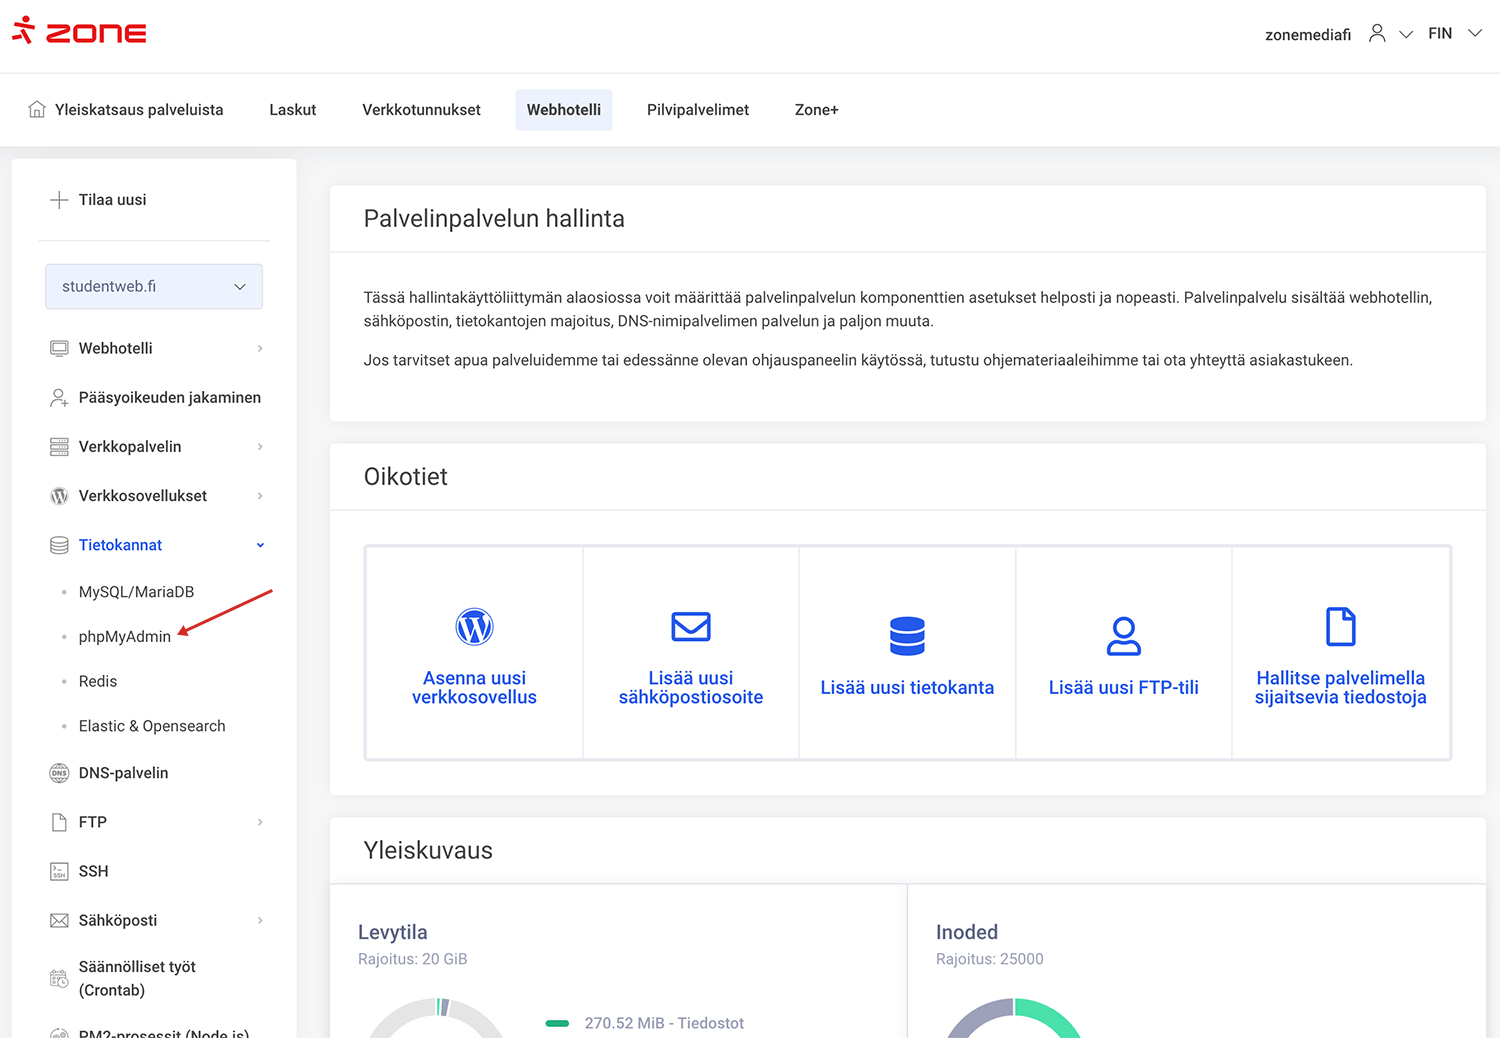Image resolution: width=1500 pixels, height=1038 pixels.
Task: Open phpMyAdmin from the sidebar
Action: 125,637
